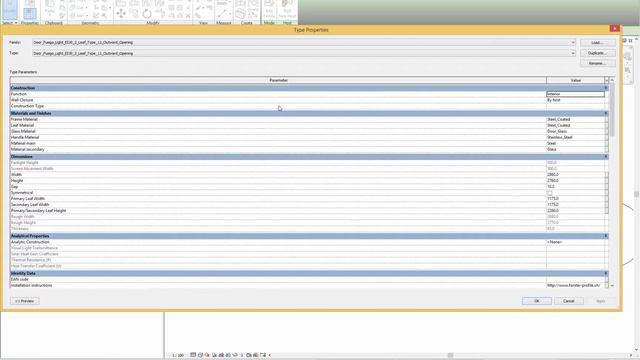Collapse the Construction parameter group
Image resolution: width=640 pixels, height=360 pixels.
[606, 88]
